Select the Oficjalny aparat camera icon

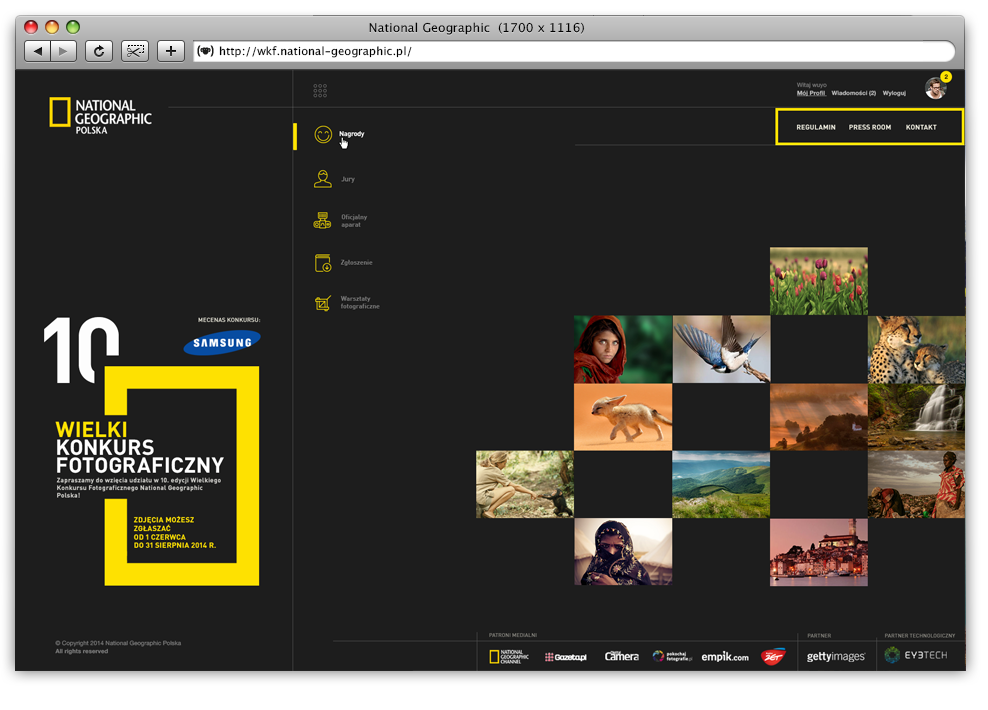point(323,221)
